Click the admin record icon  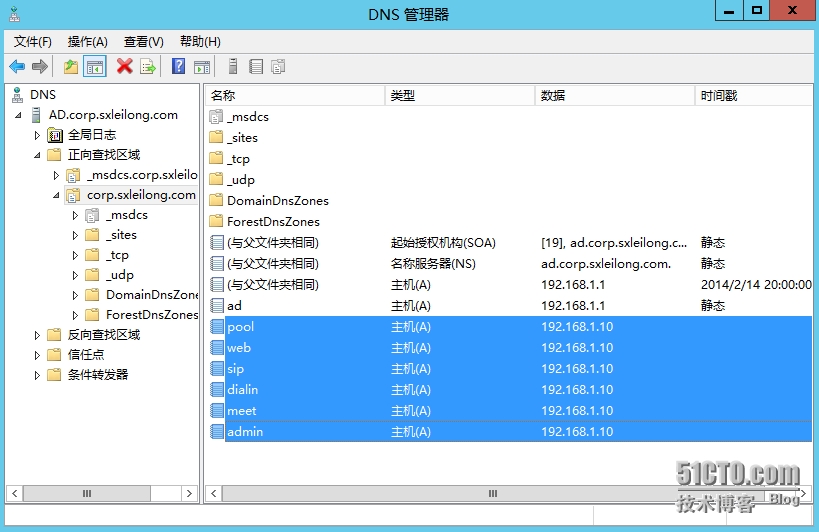click(216, 432)
